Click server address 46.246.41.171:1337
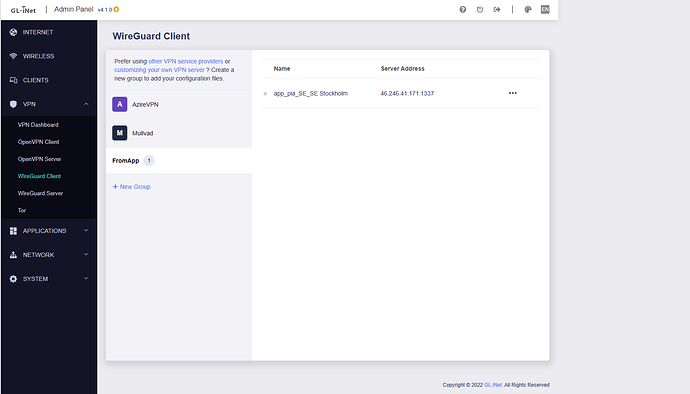The image size is (690, 394). [407, 93]
